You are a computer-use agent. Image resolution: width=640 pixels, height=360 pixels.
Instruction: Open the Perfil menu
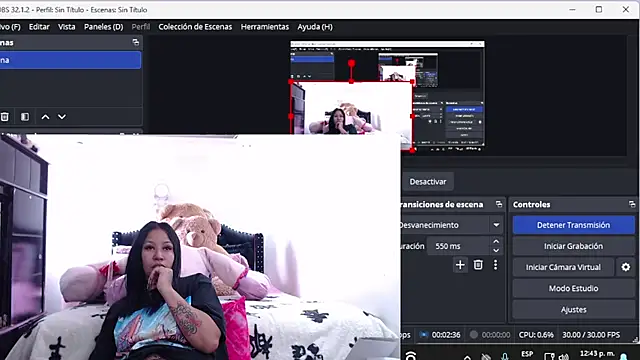coord(141,27)
